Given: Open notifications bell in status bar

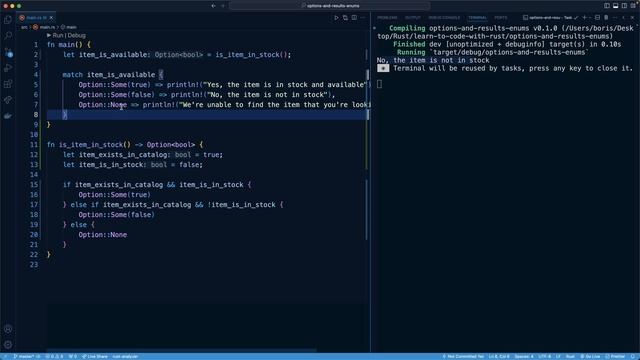Looking at the screenshot, I should (x=633, y=356).
